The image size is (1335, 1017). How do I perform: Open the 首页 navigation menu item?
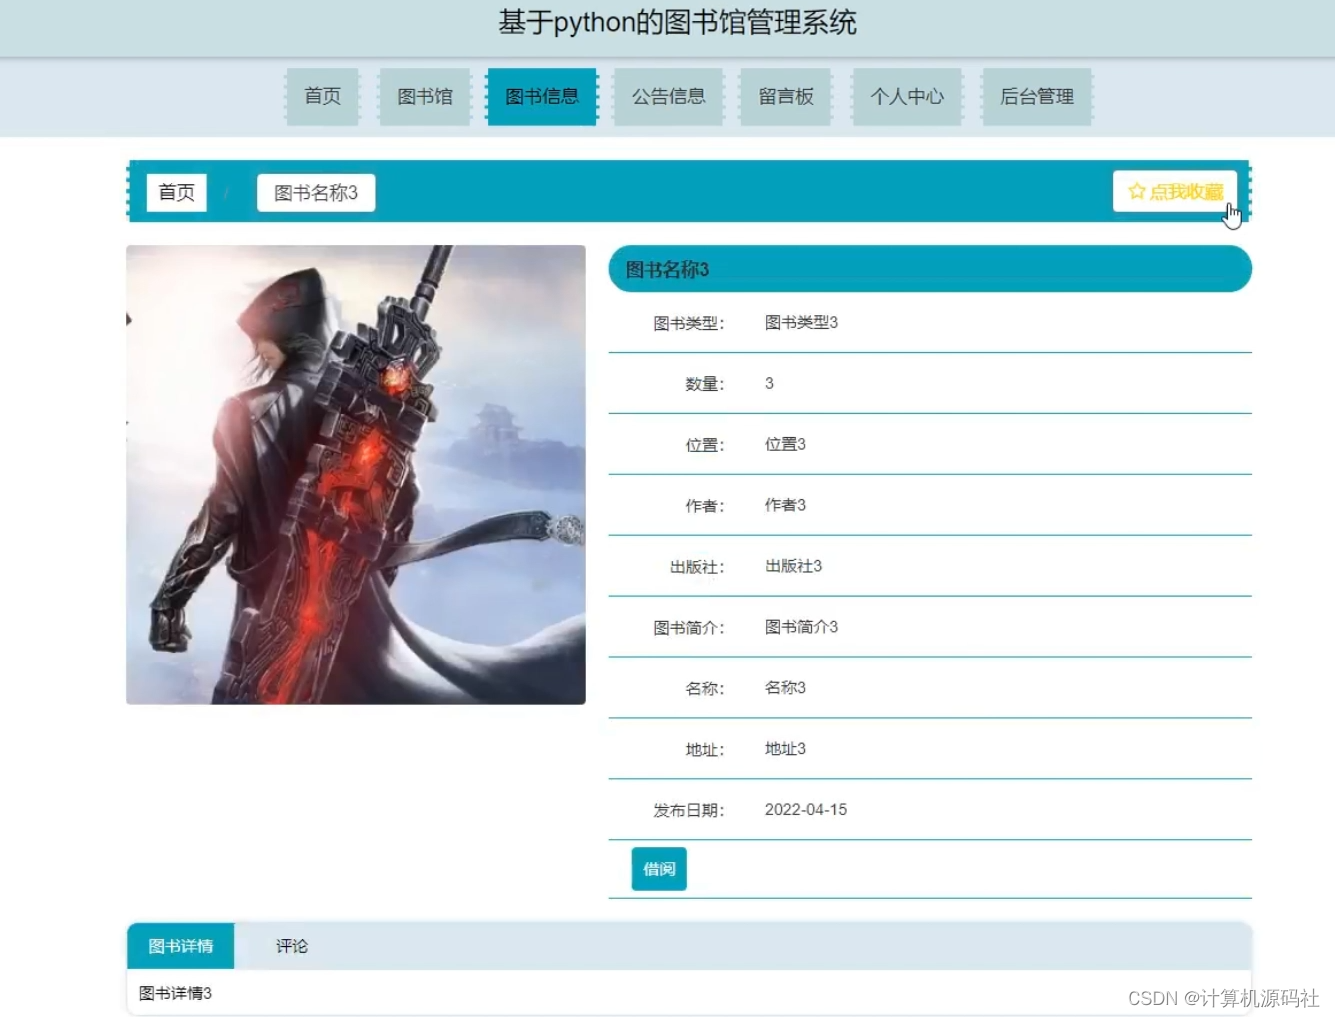[322, 97]
